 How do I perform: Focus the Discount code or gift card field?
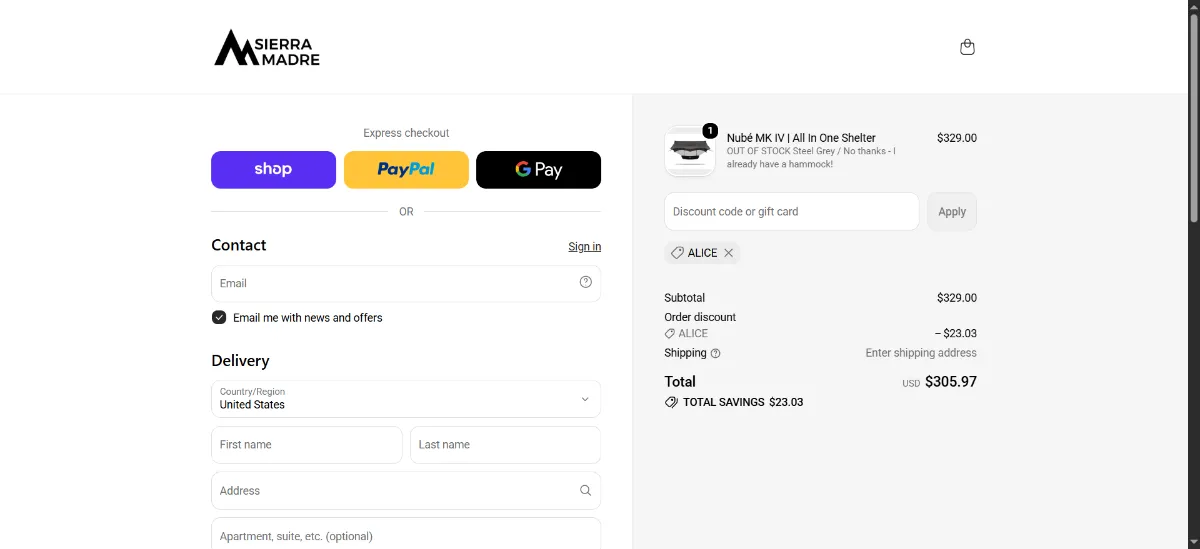[x=791, y=212]
